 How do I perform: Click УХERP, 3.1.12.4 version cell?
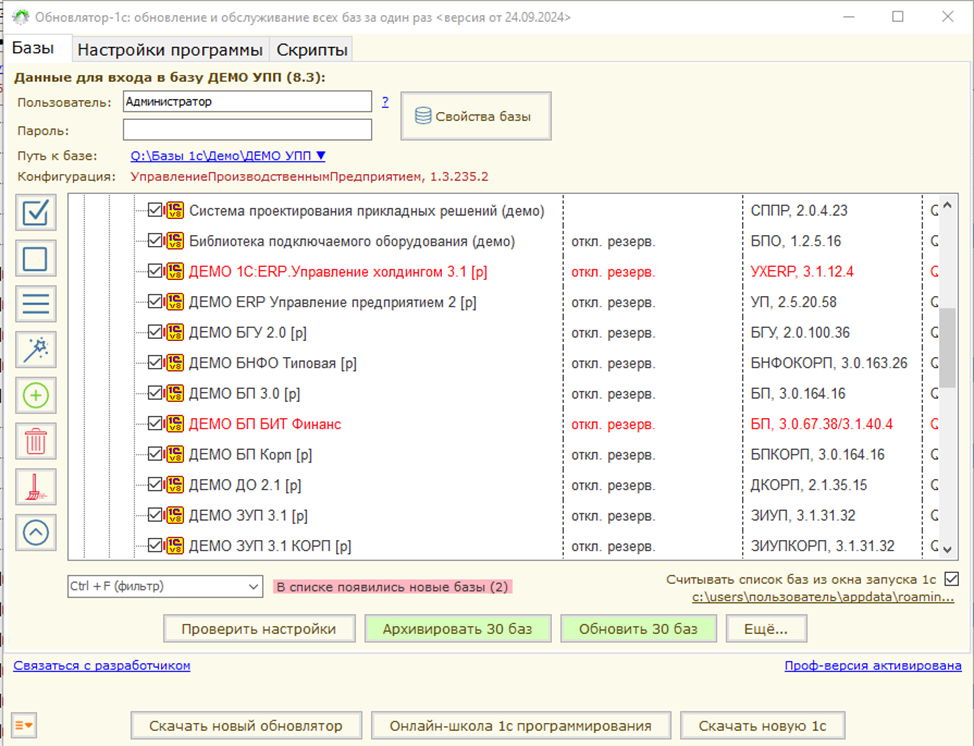[x=802, y=271]
